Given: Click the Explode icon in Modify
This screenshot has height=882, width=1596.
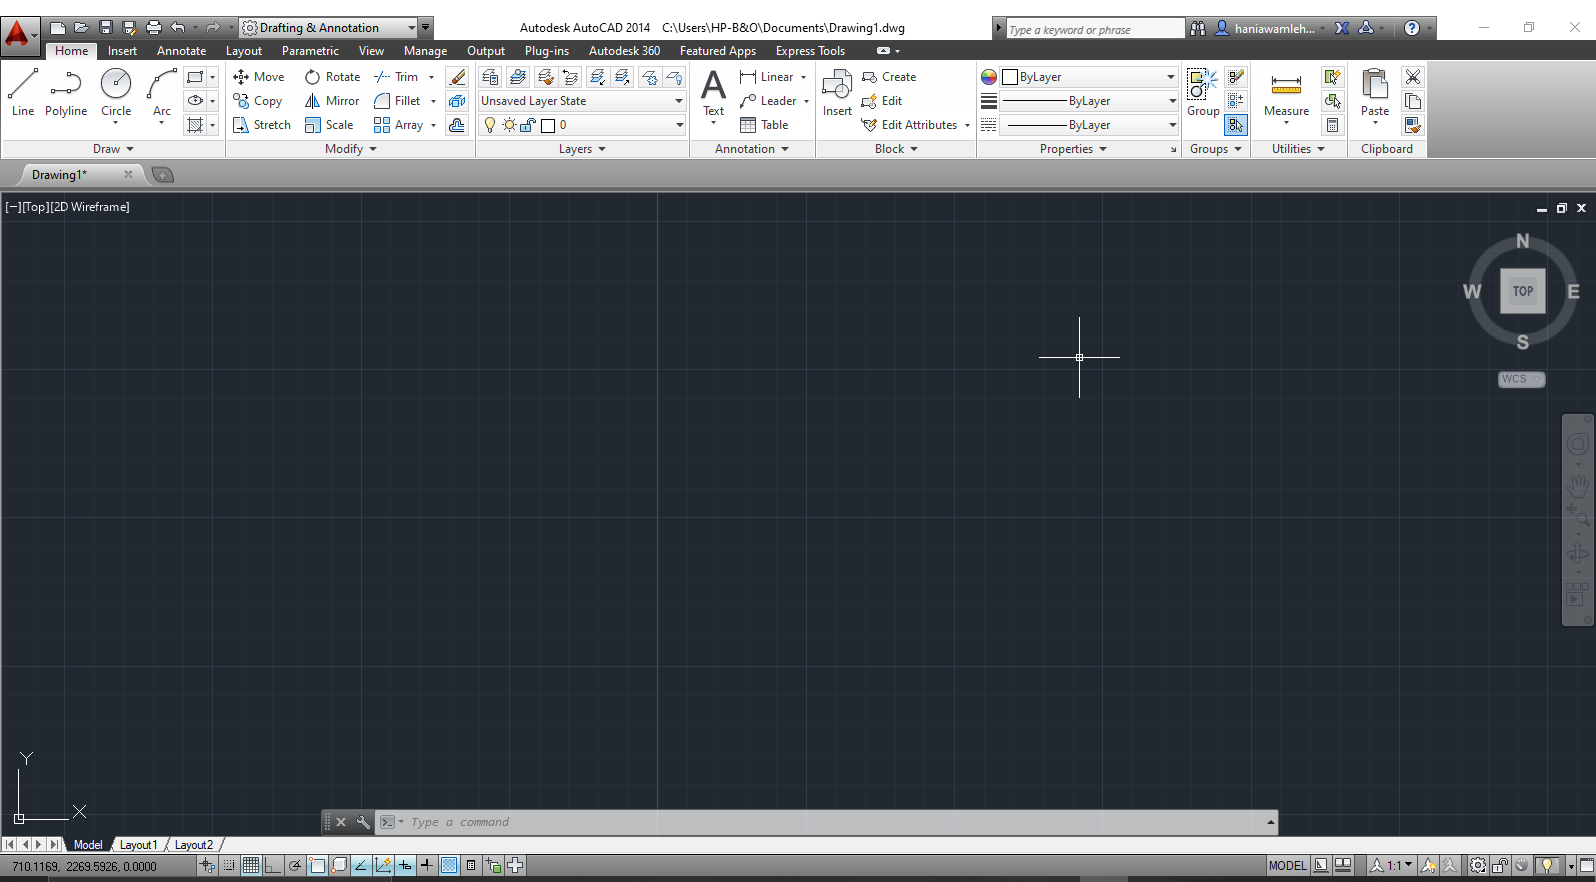Looking at the screenshot, I should tap(457, 101).
